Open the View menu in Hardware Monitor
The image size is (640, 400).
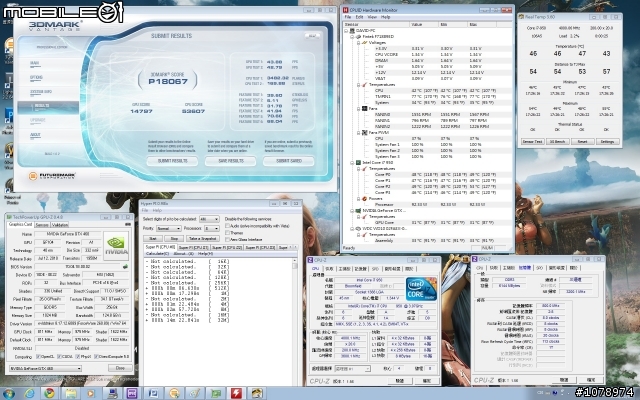(372, 17)
